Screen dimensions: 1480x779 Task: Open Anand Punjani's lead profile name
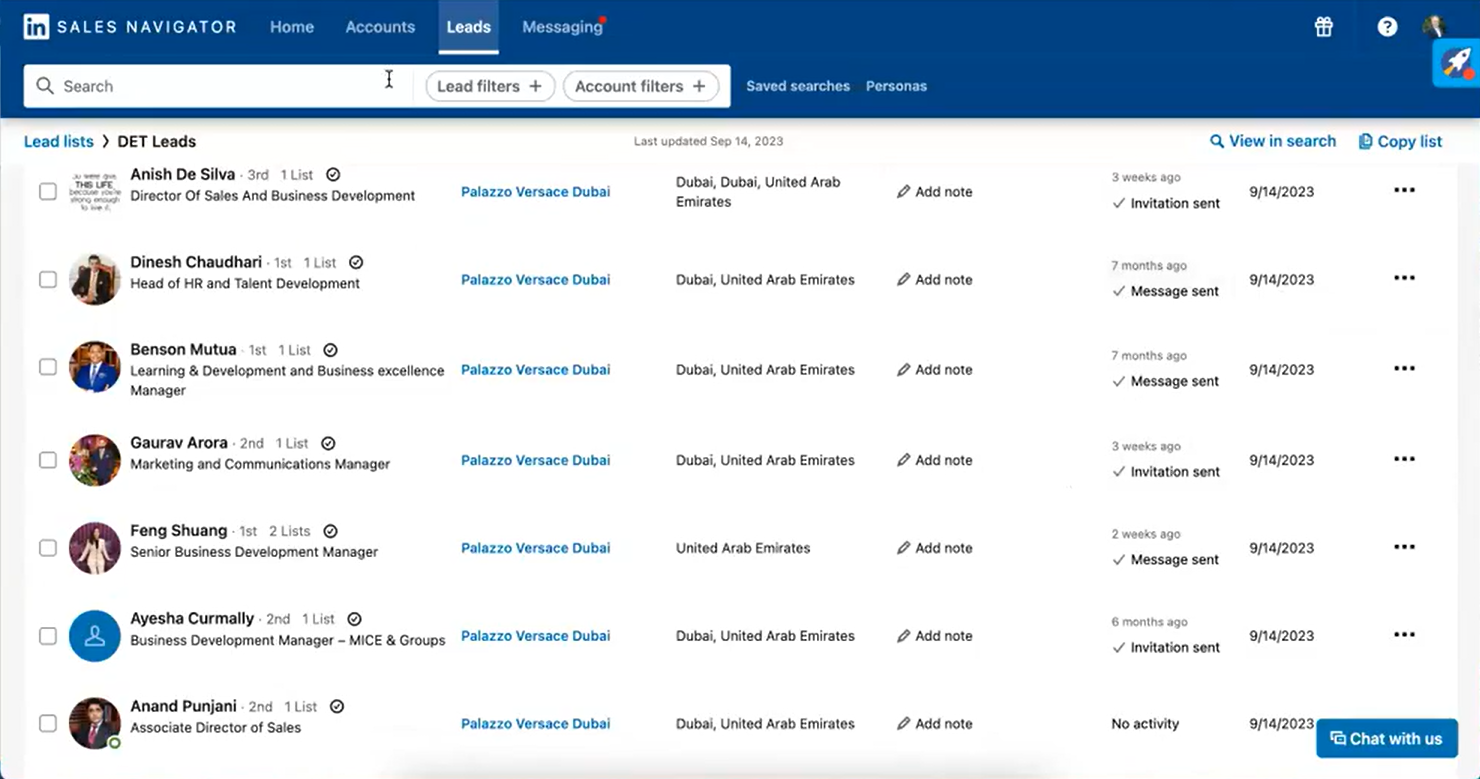coord(183,706)
